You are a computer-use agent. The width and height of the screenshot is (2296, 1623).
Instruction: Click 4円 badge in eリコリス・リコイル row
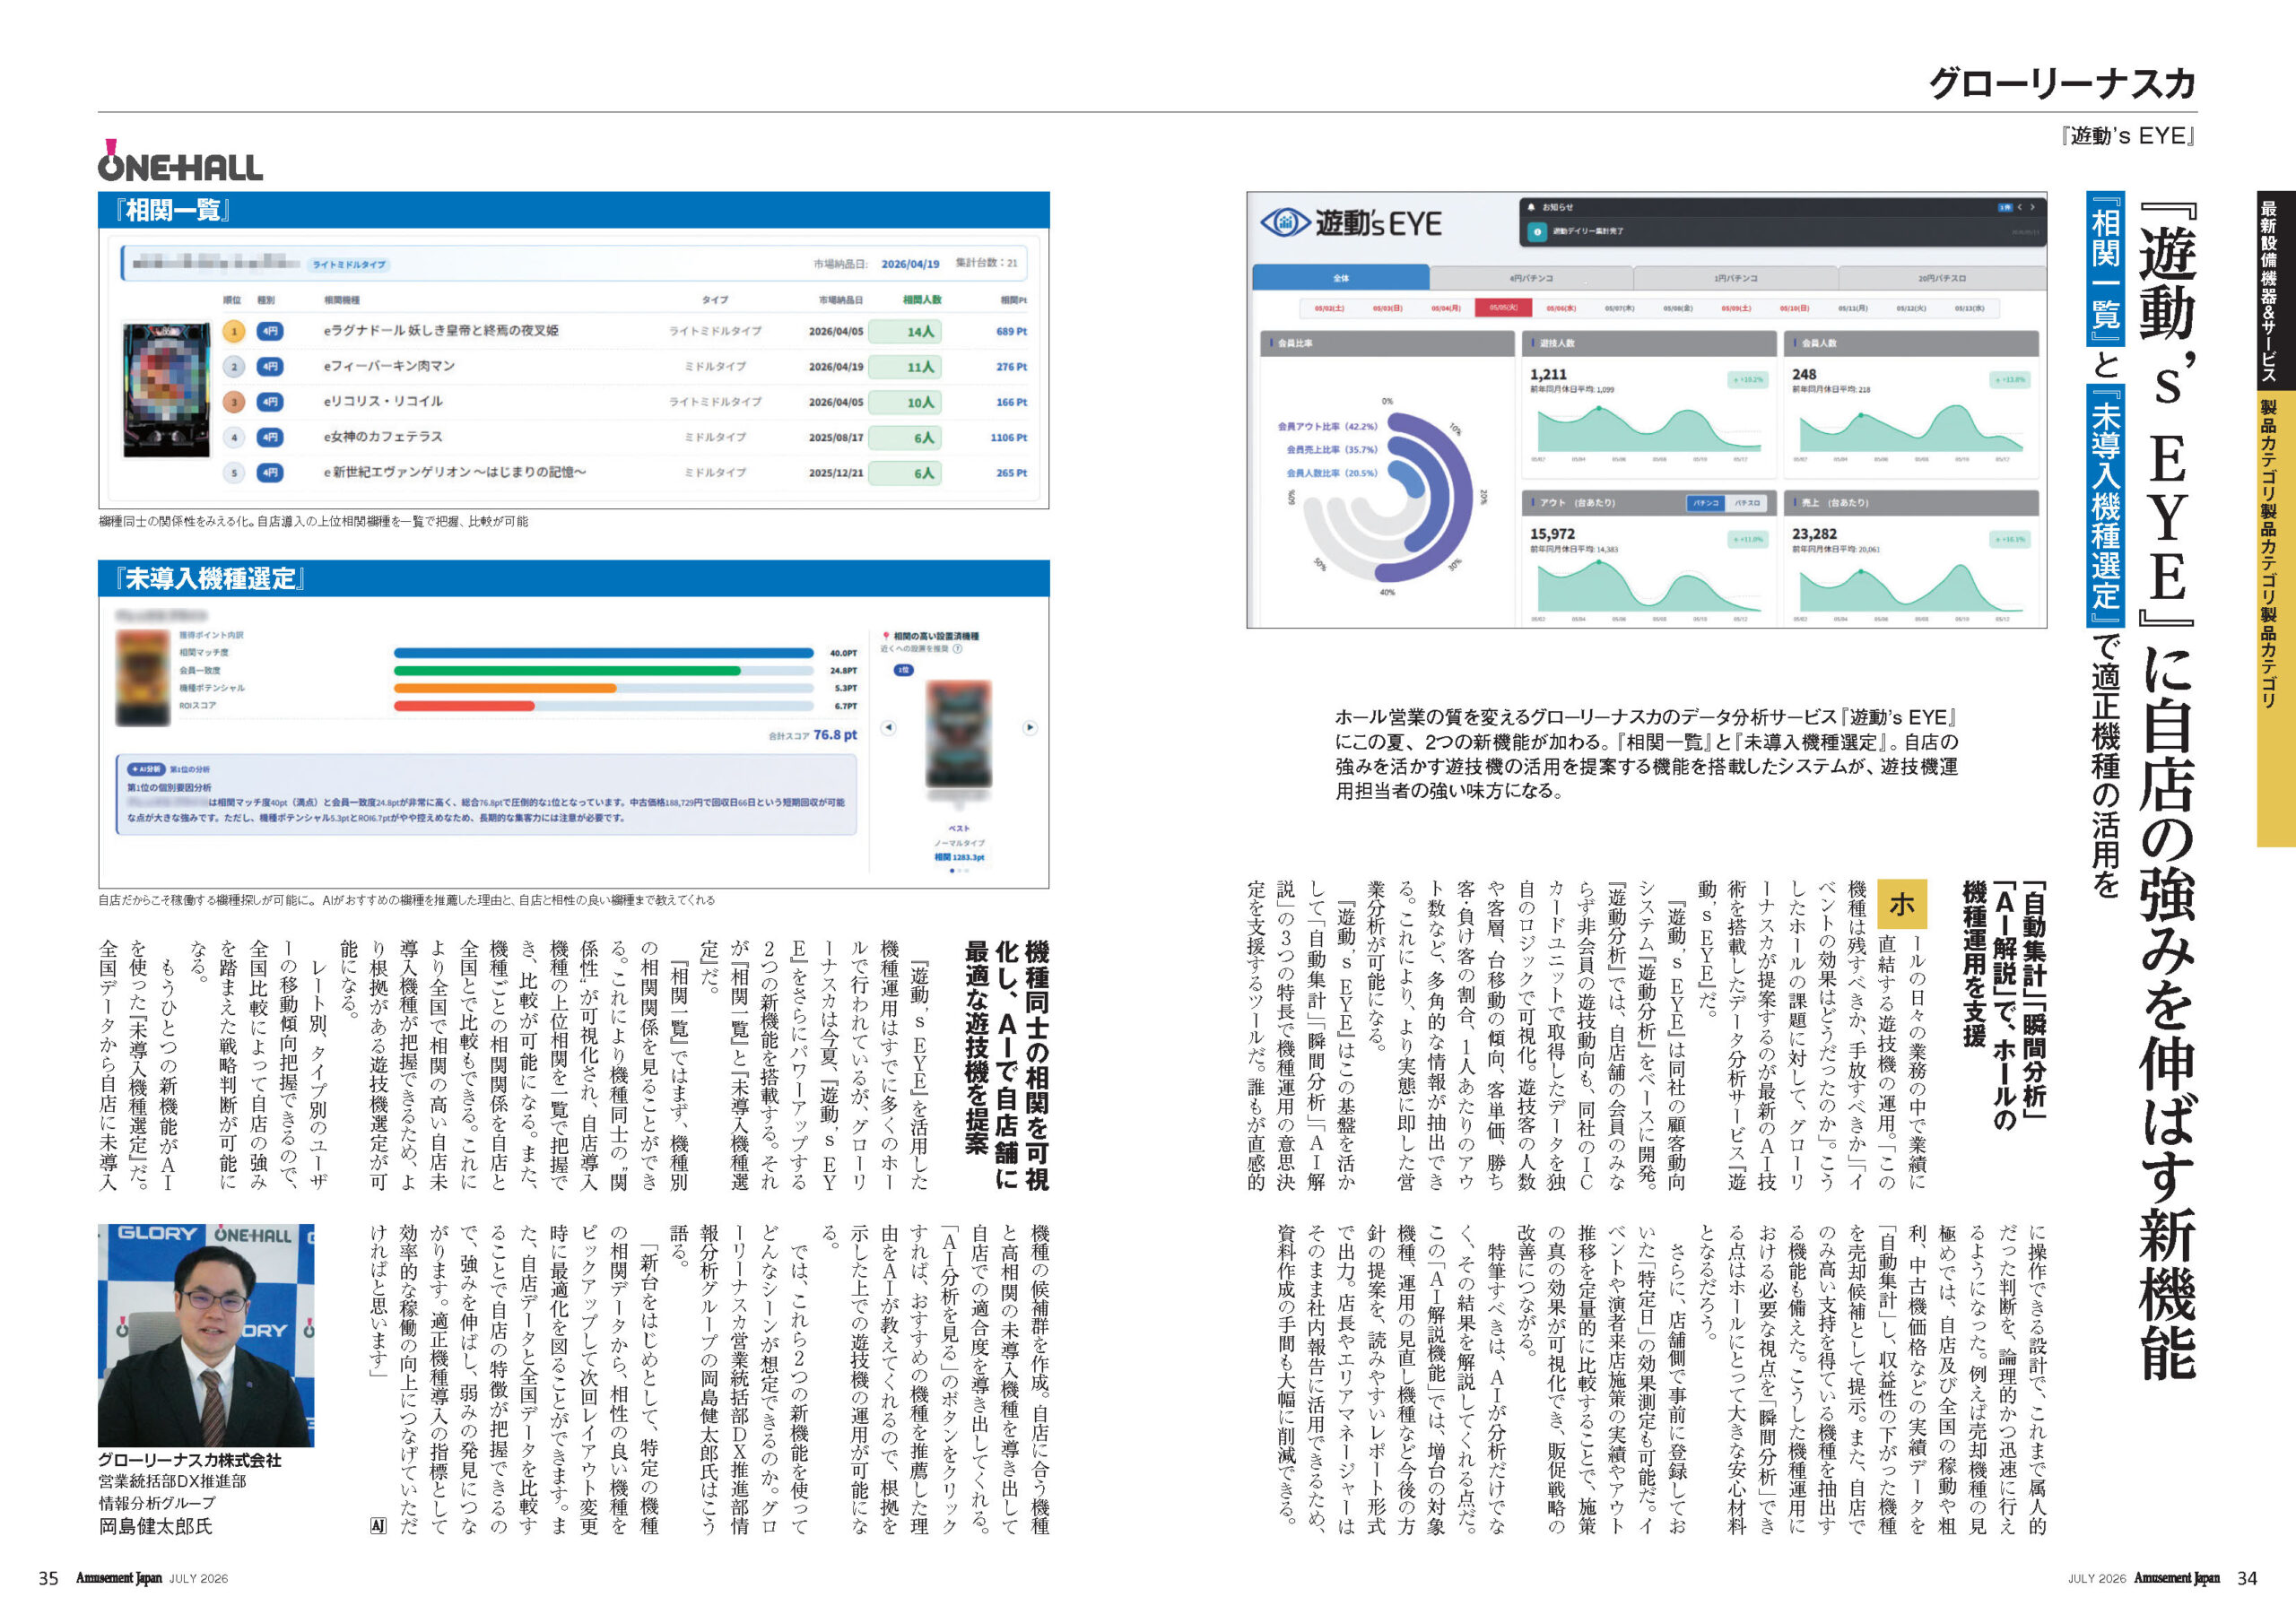270,402
